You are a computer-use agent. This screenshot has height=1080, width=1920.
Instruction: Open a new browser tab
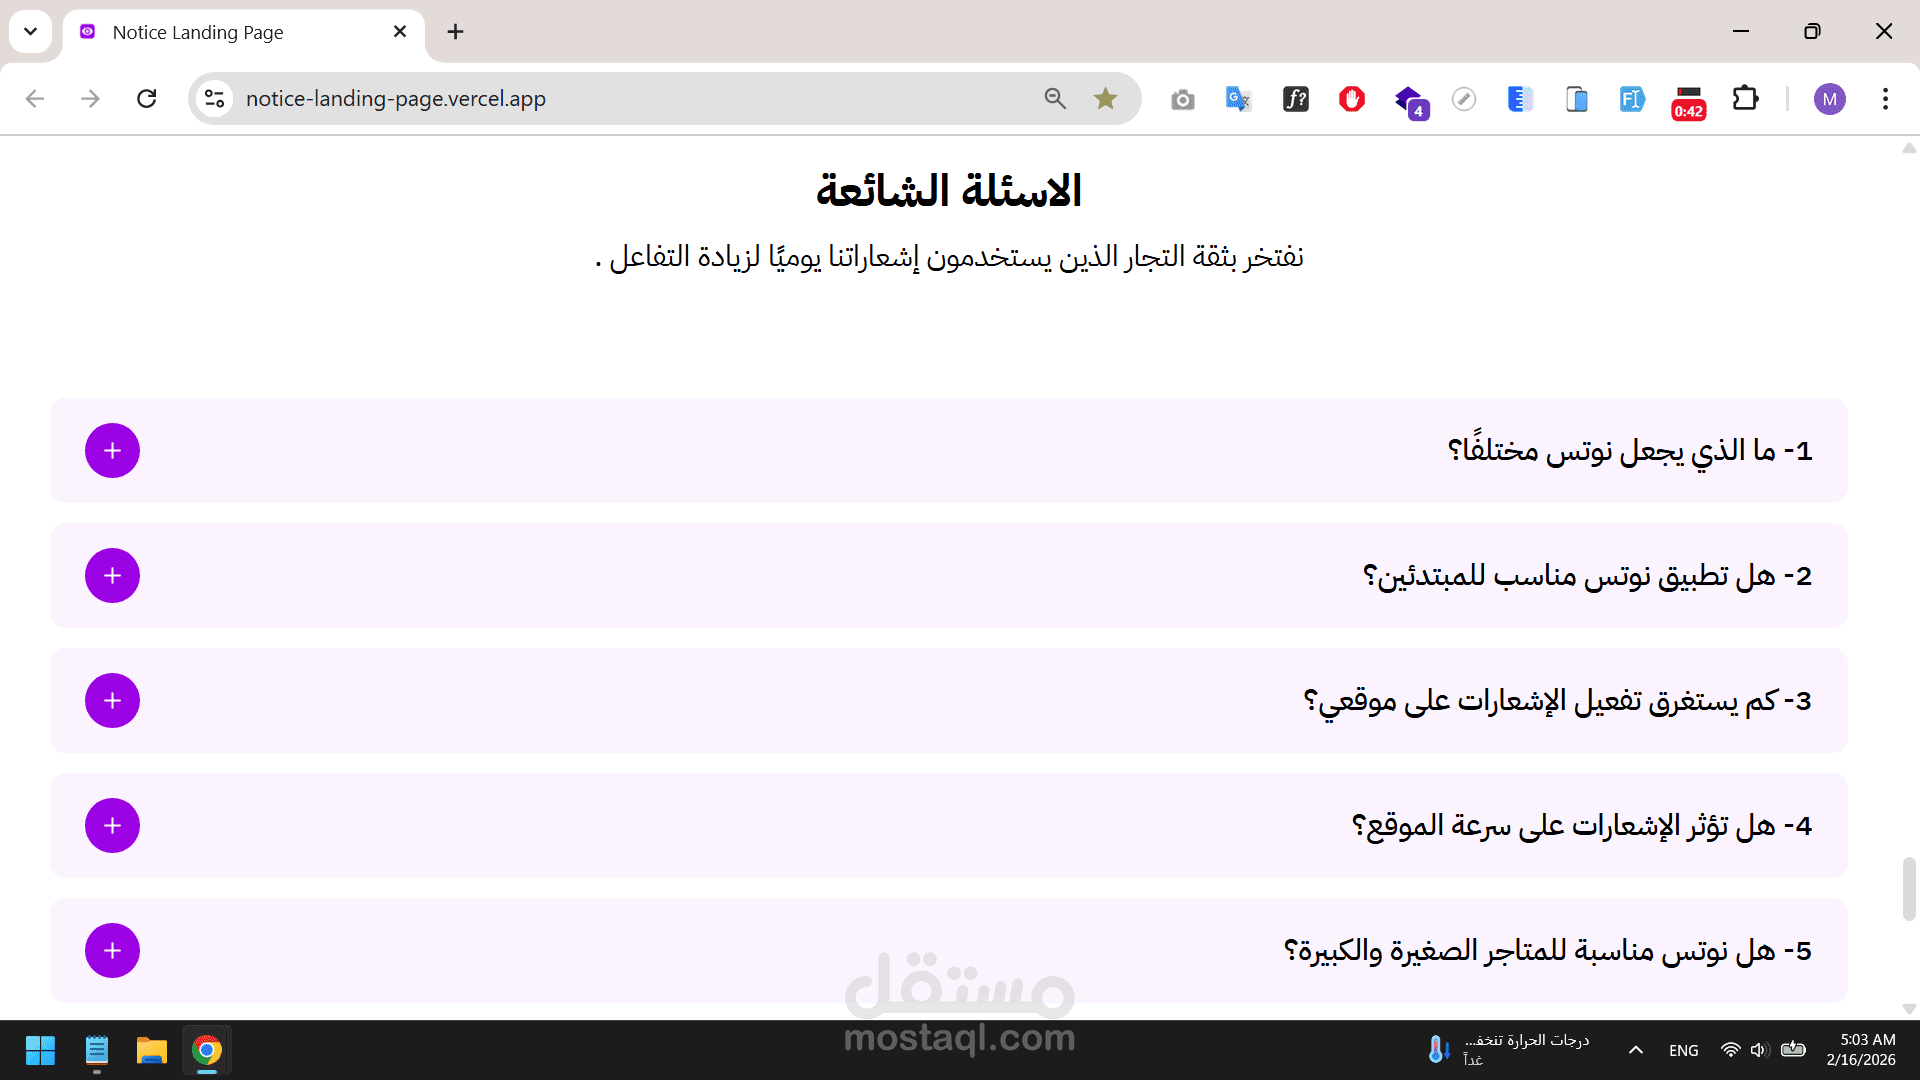pos(455,32)
